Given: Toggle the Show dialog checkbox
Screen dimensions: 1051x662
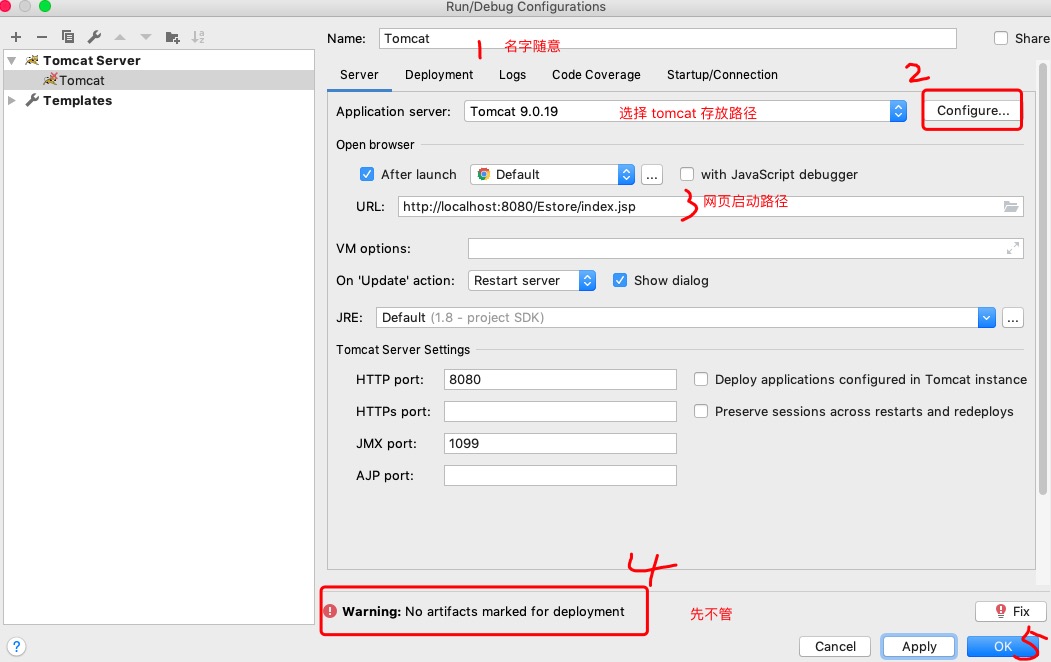Looking at the screenshot, I should [620, 280].
